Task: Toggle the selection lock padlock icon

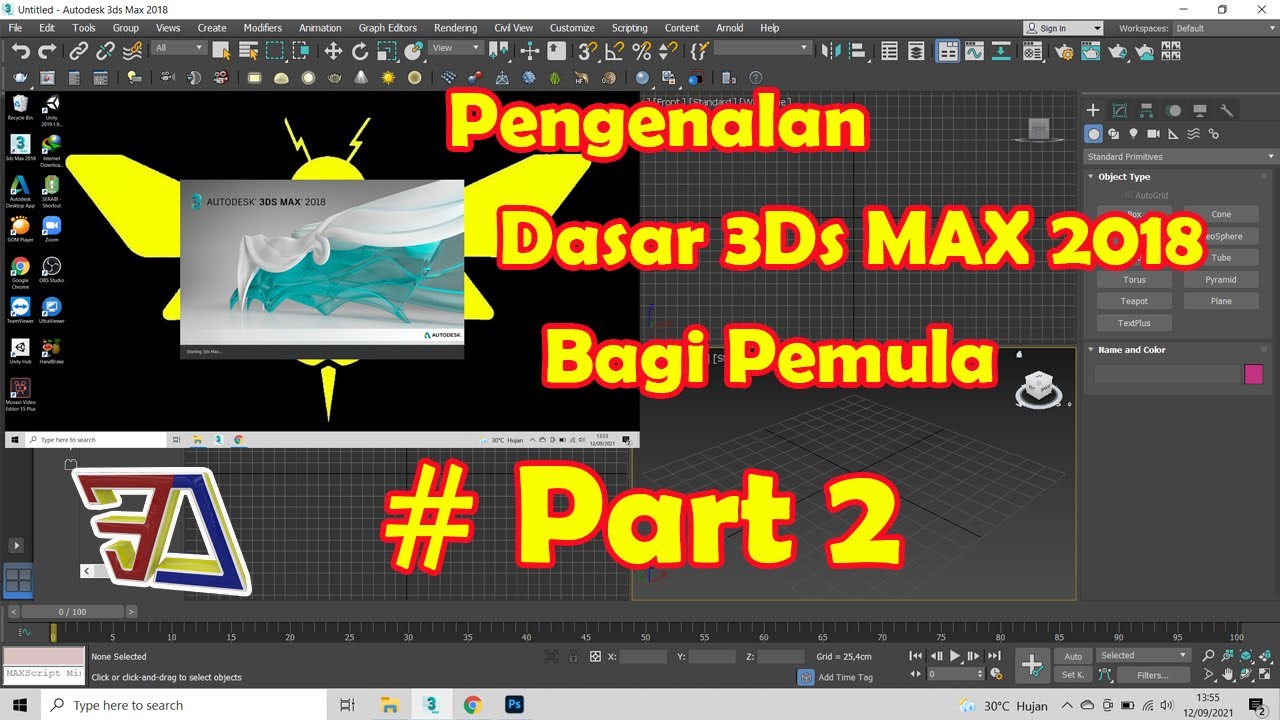Action: (573, 657)
